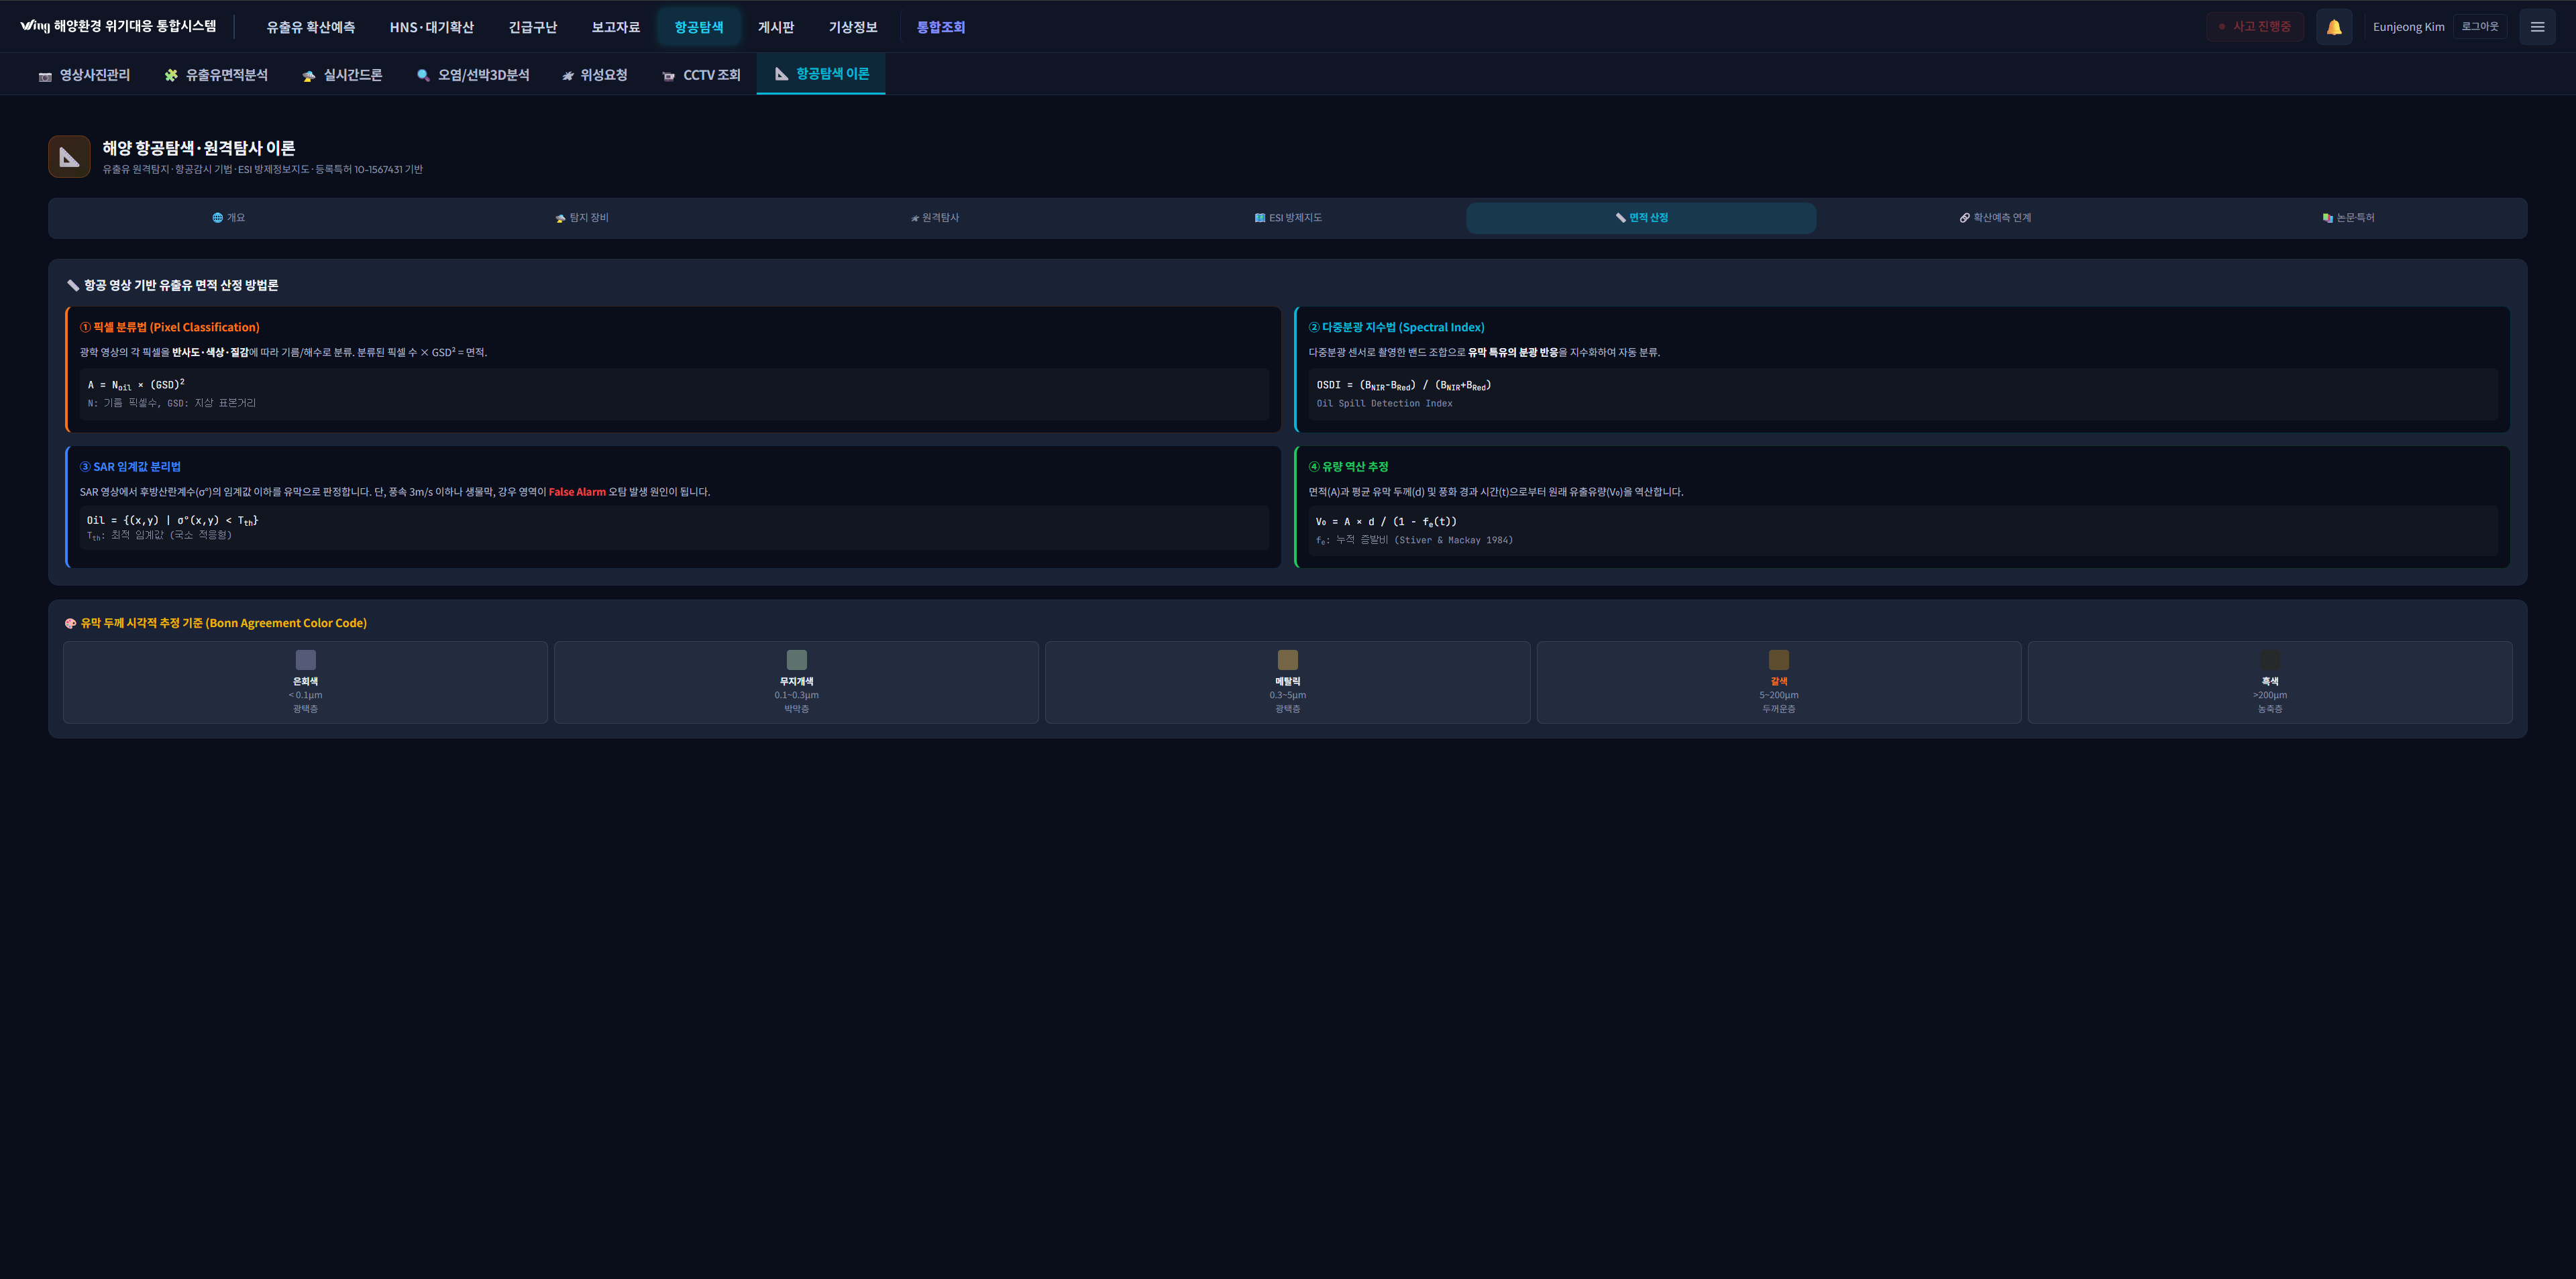
Task: Open the 확산예측 연계 tab
Action: tap(1994, 218)
